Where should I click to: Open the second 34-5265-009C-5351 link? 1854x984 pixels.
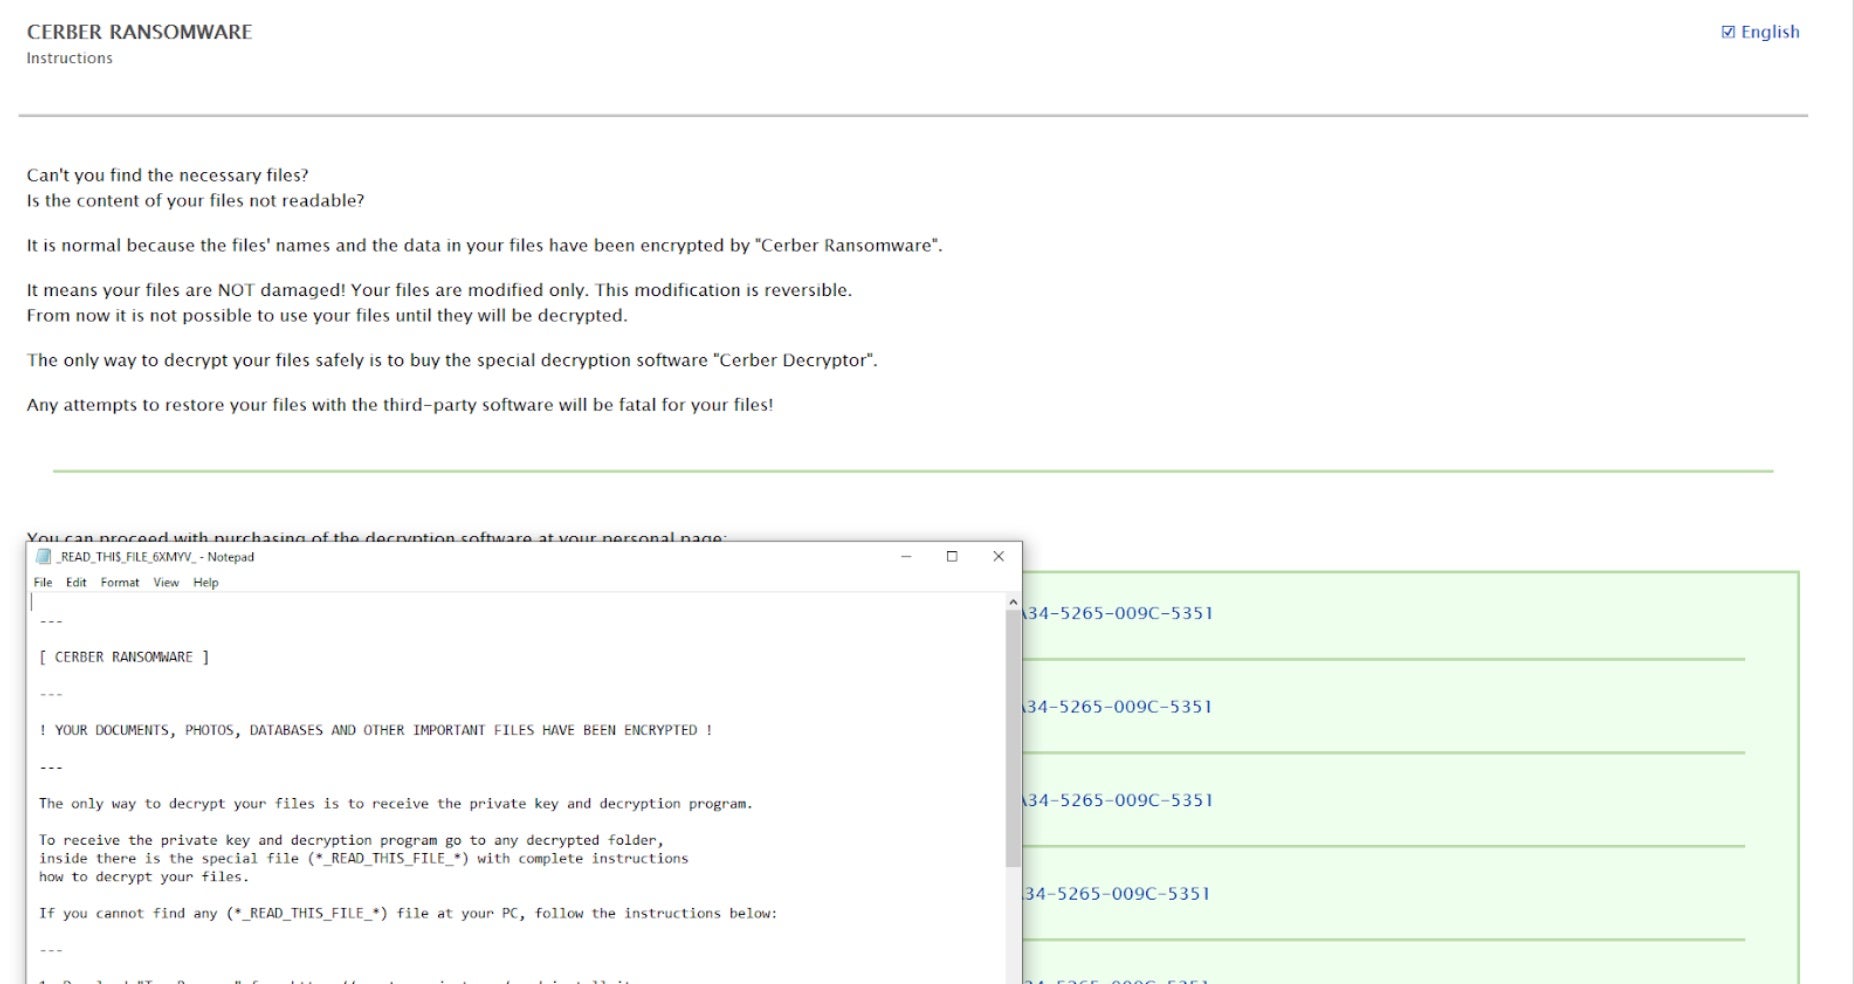[1118, 707]
